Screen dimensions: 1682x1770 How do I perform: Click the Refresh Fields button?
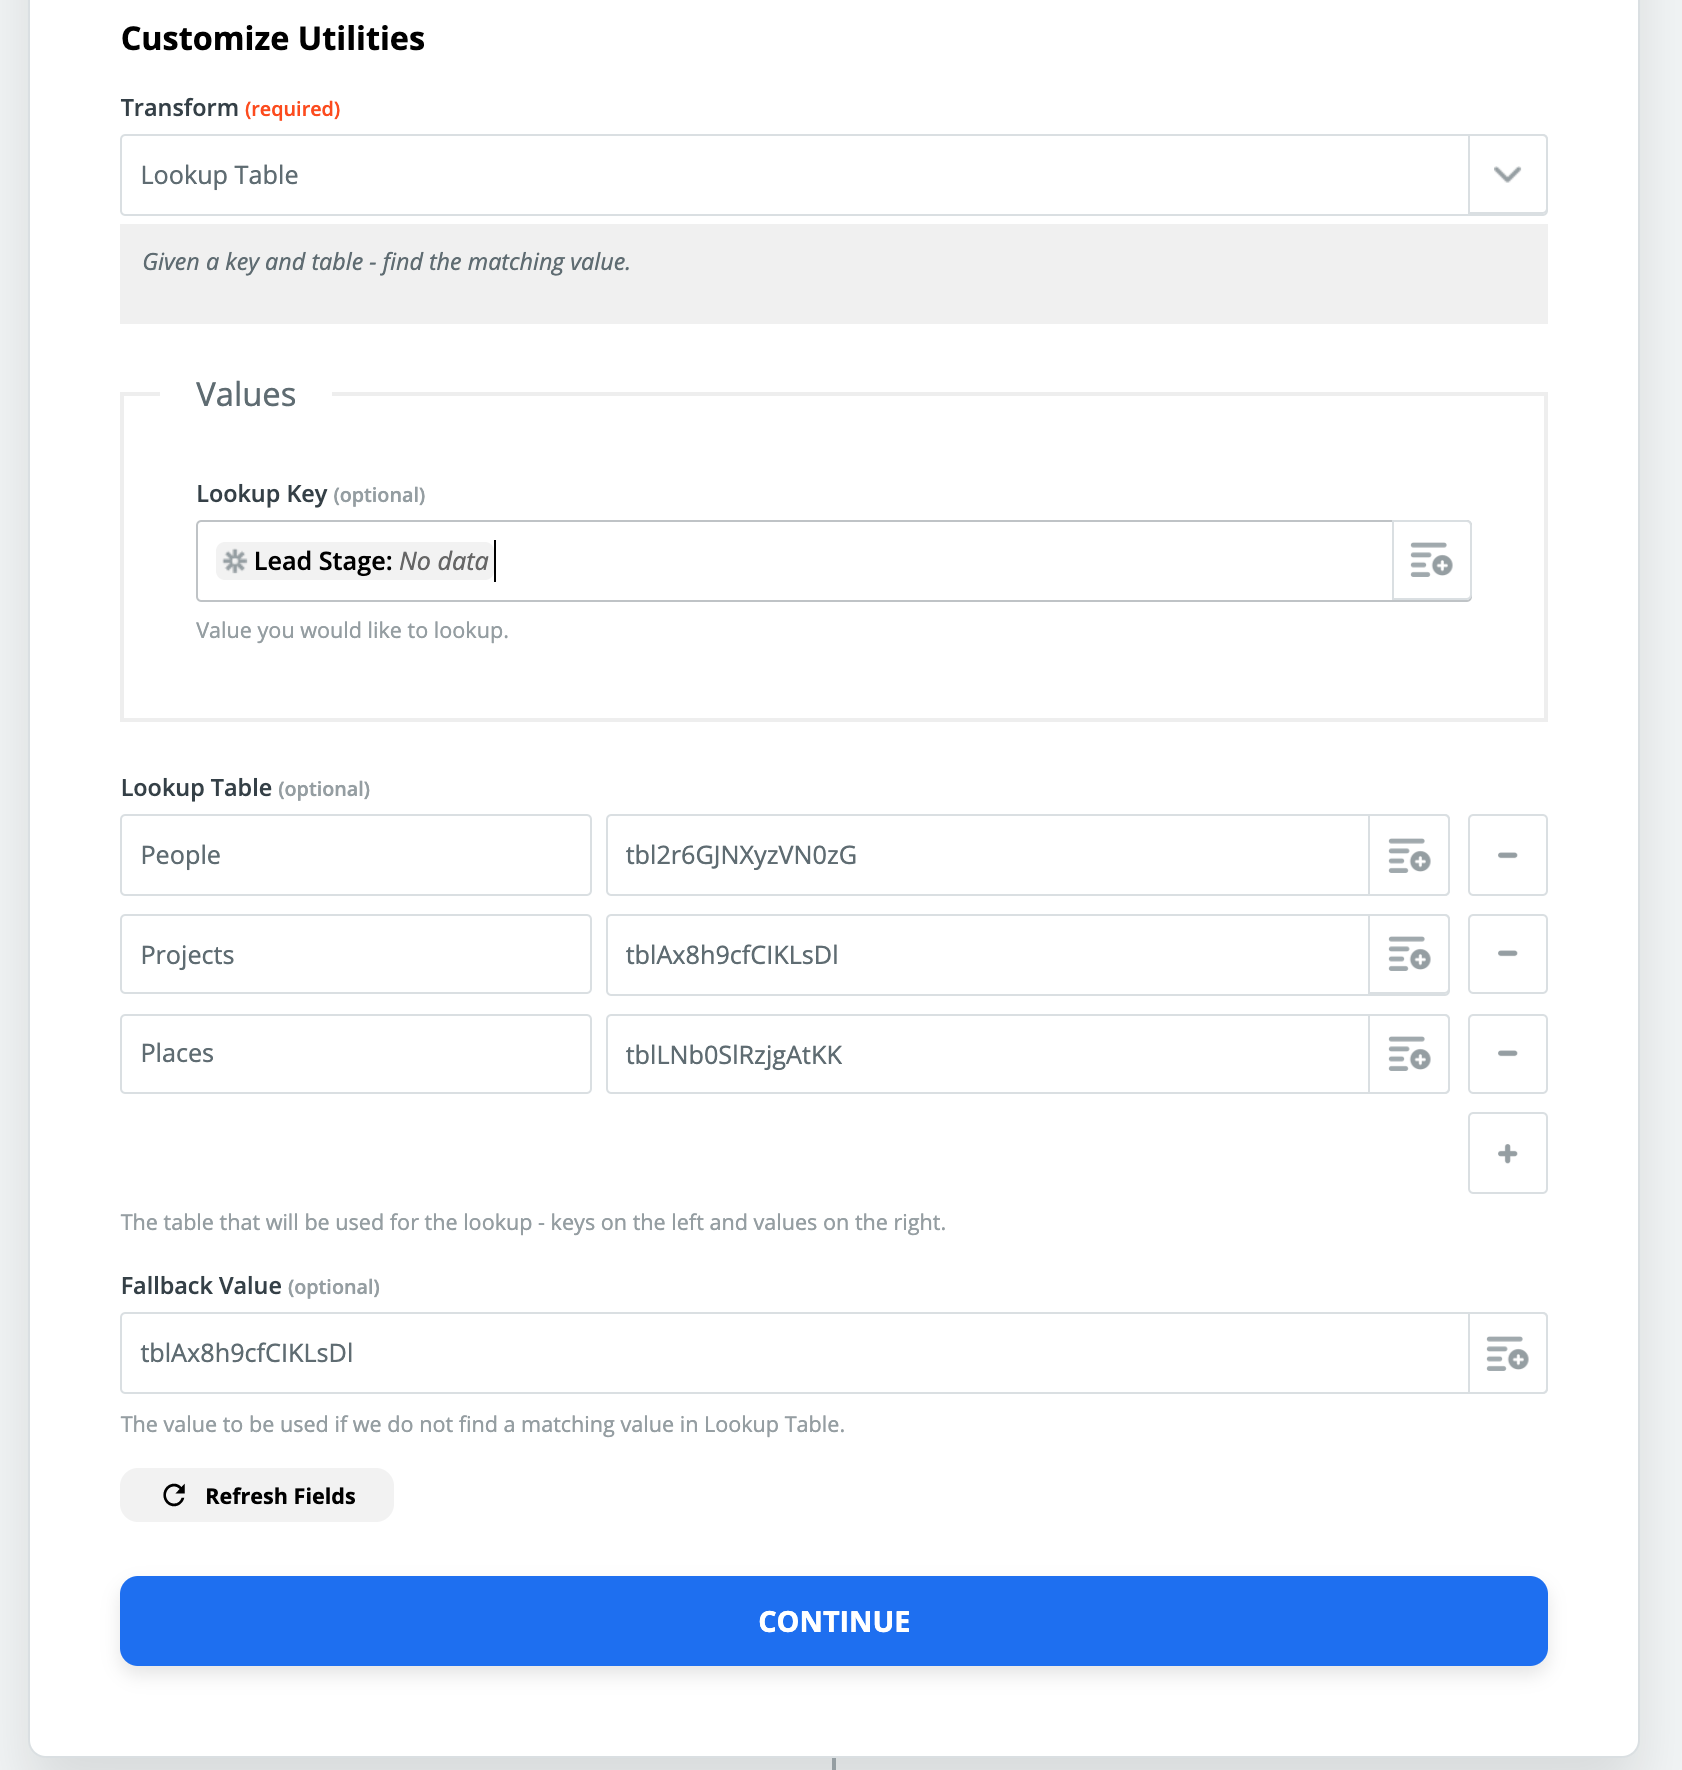tap(257, 1495)
